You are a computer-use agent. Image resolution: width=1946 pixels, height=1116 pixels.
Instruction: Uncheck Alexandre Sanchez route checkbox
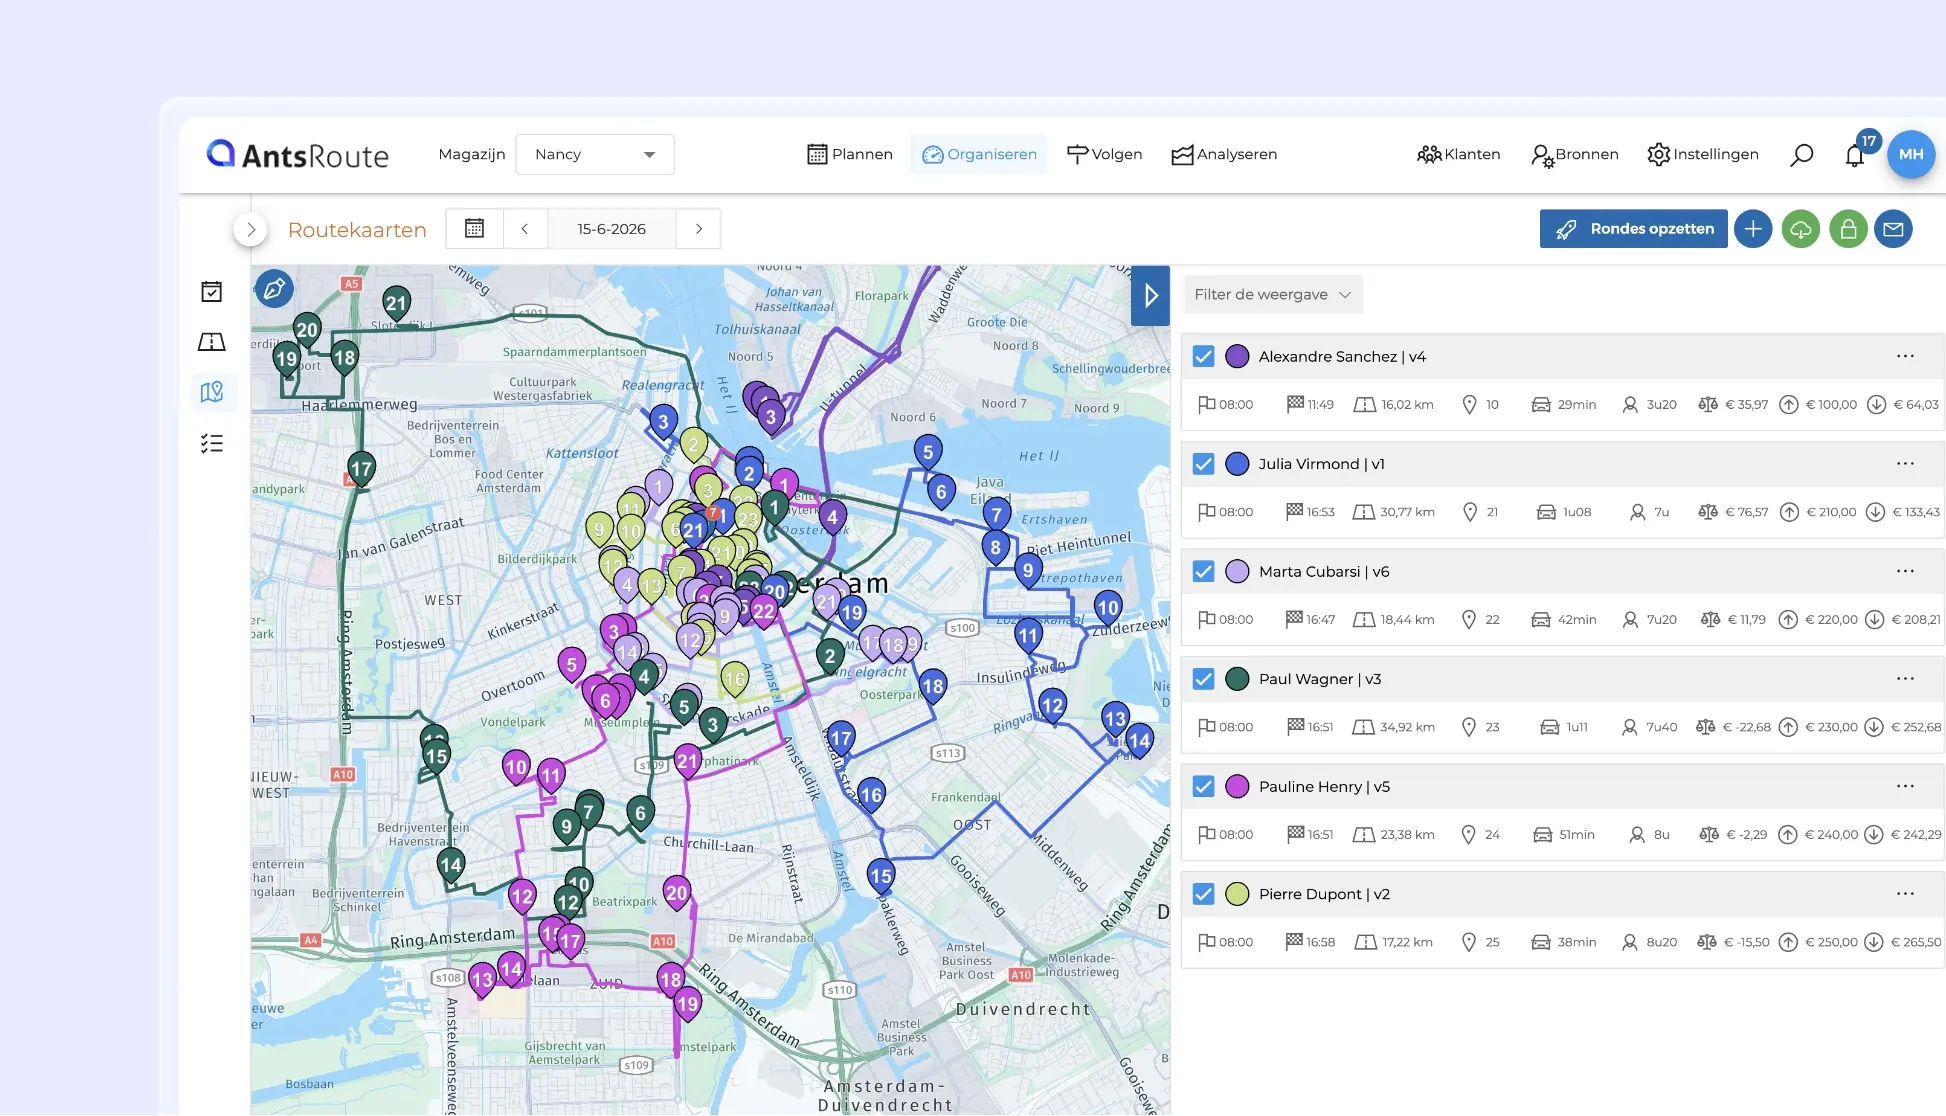point(1203,356)
